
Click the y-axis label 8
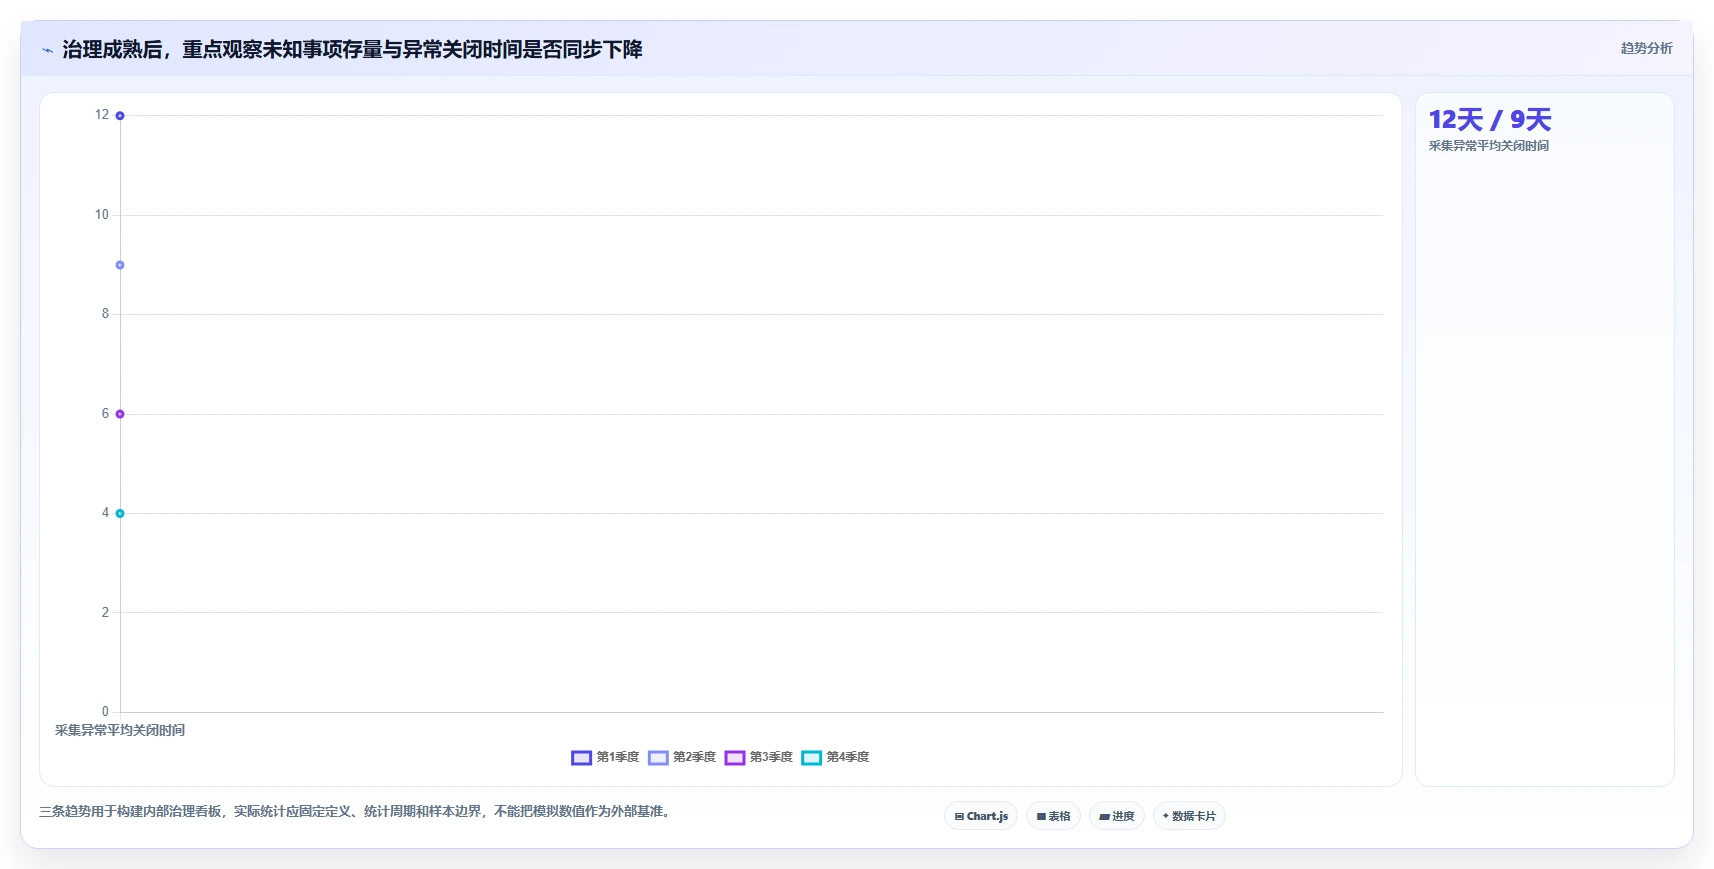pos(105,314)
